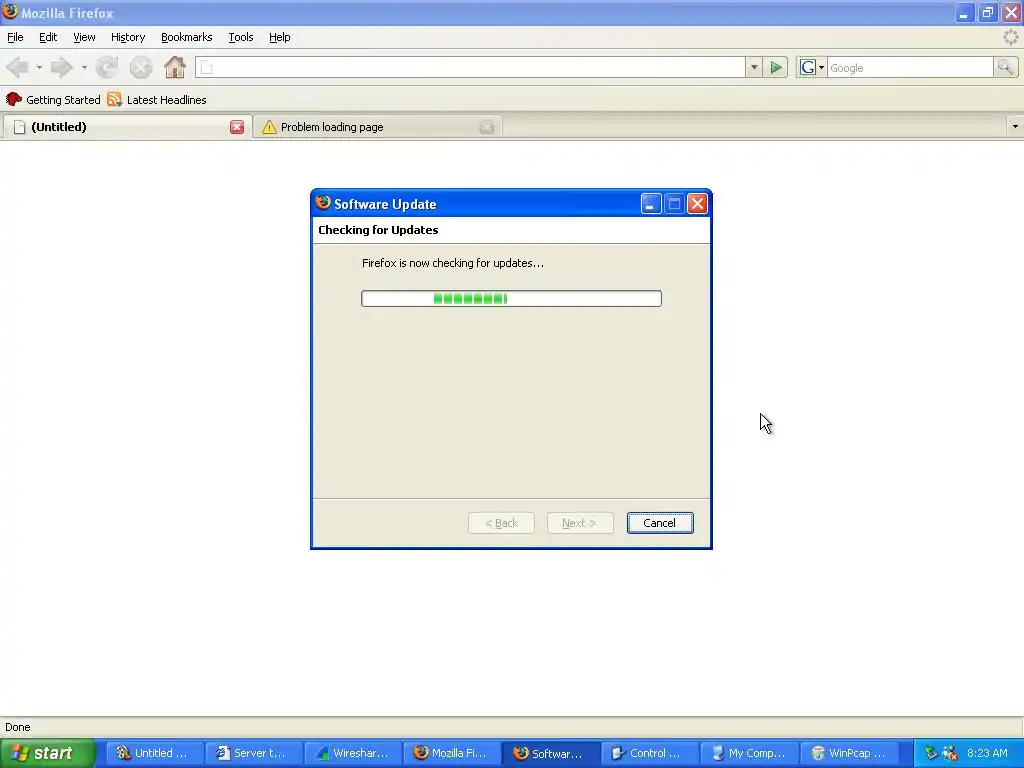Switch to My Computer taskbar window
Screen dimensions: 1024x768
[748, 753]
